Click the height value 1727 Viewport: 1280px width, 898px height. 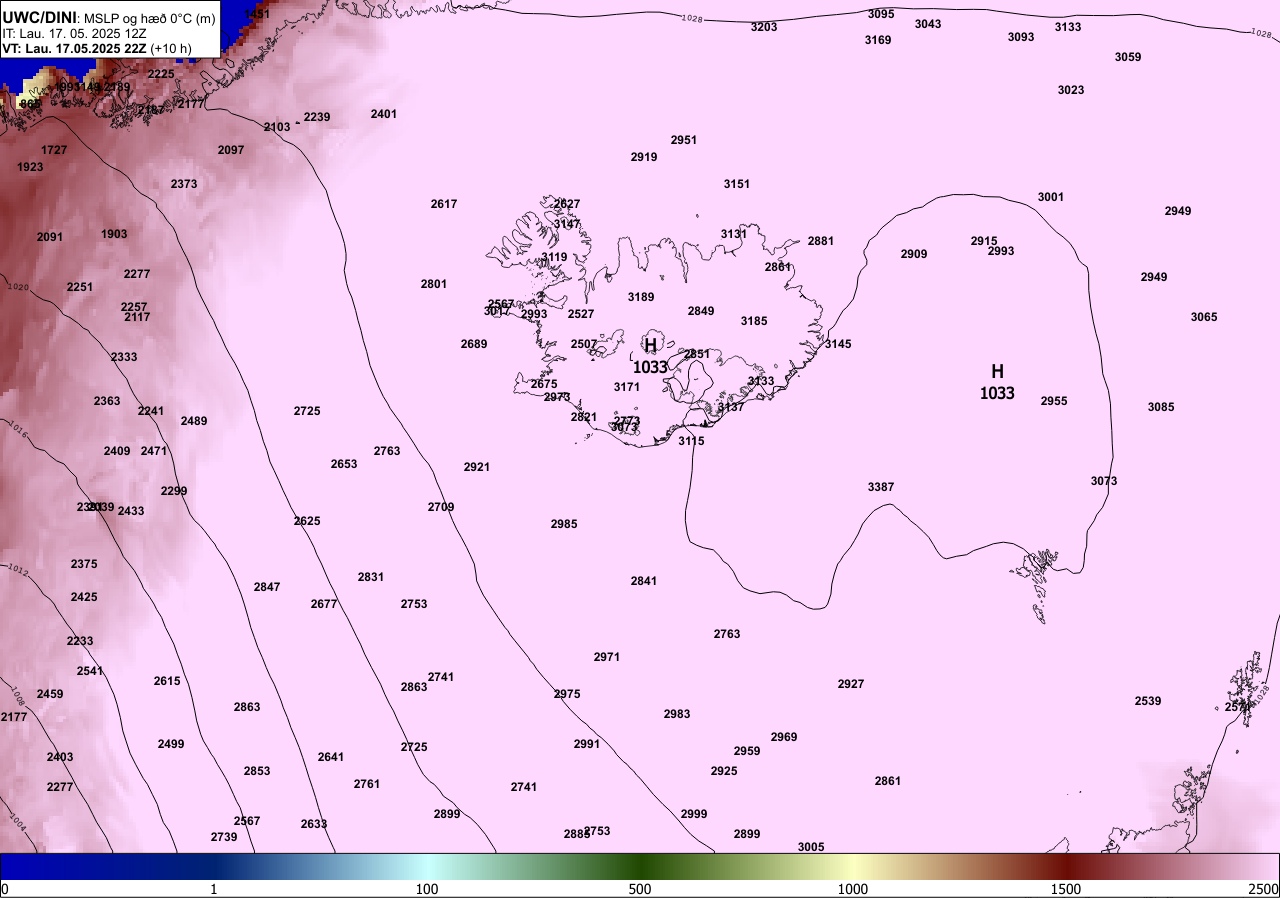[x=54, y=150]
